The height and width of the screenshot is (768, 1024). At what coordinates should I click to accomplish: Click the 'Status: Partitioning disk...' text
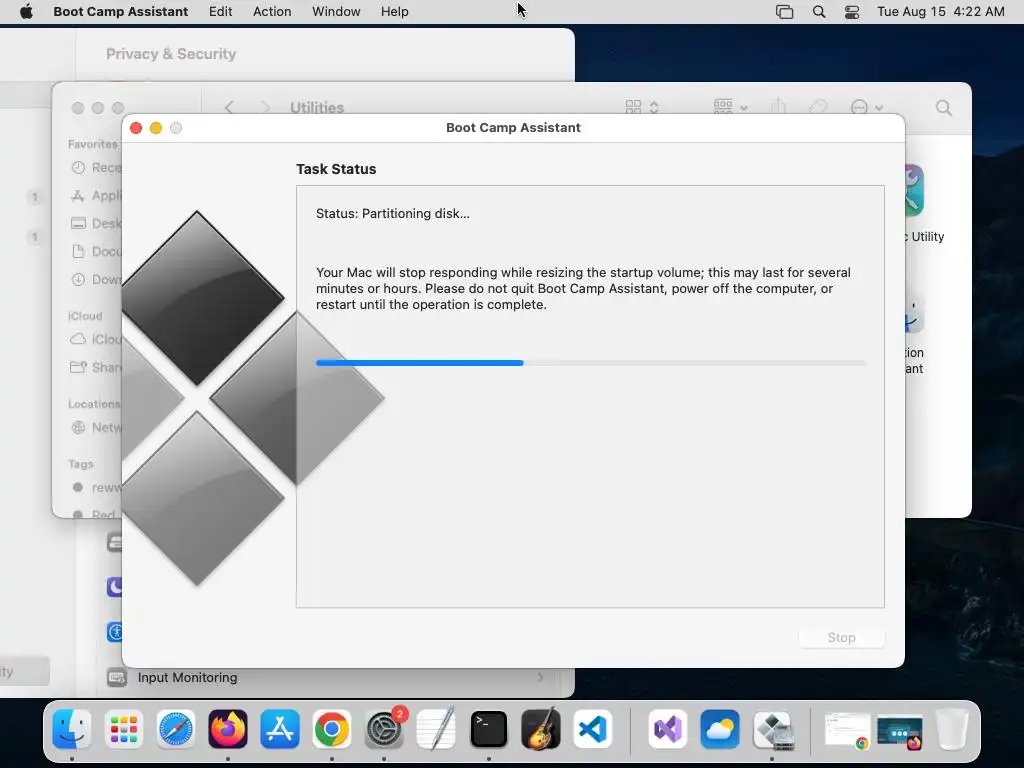click(x=392, y=214)
